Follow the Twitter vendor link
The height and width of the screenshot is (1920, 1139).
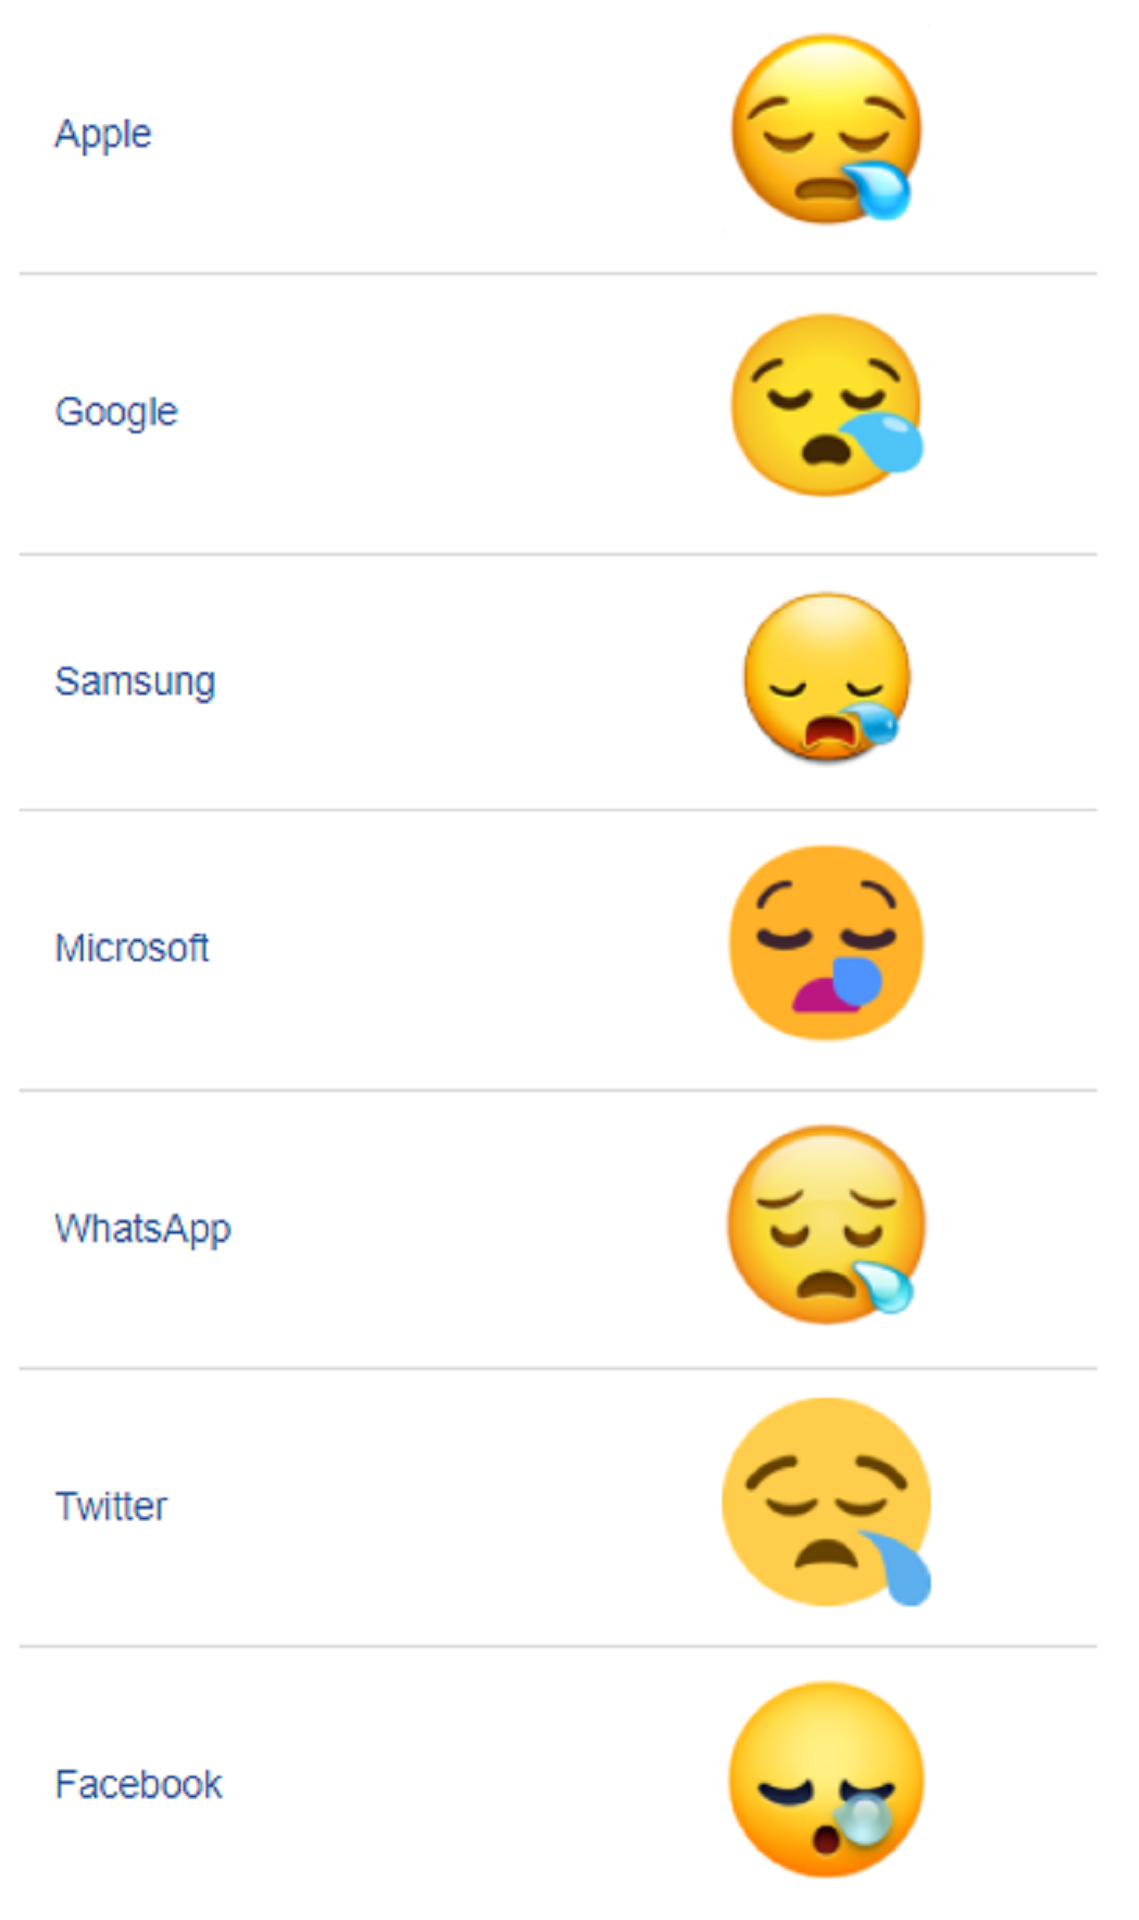coord(111,1506)
